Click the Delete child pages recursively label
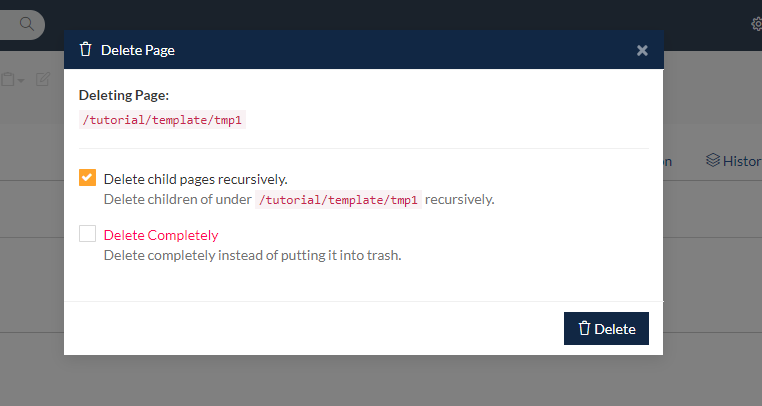This screenshot has height=406, width=762. [x=195, y=179]
